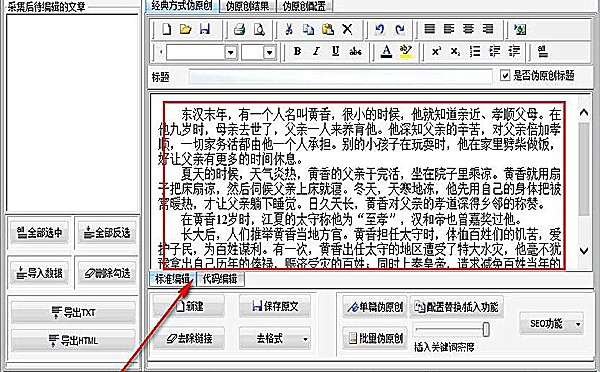Click the 导出HTML button
The height and width of the screenshot is (372, 600).
[73, 340]
